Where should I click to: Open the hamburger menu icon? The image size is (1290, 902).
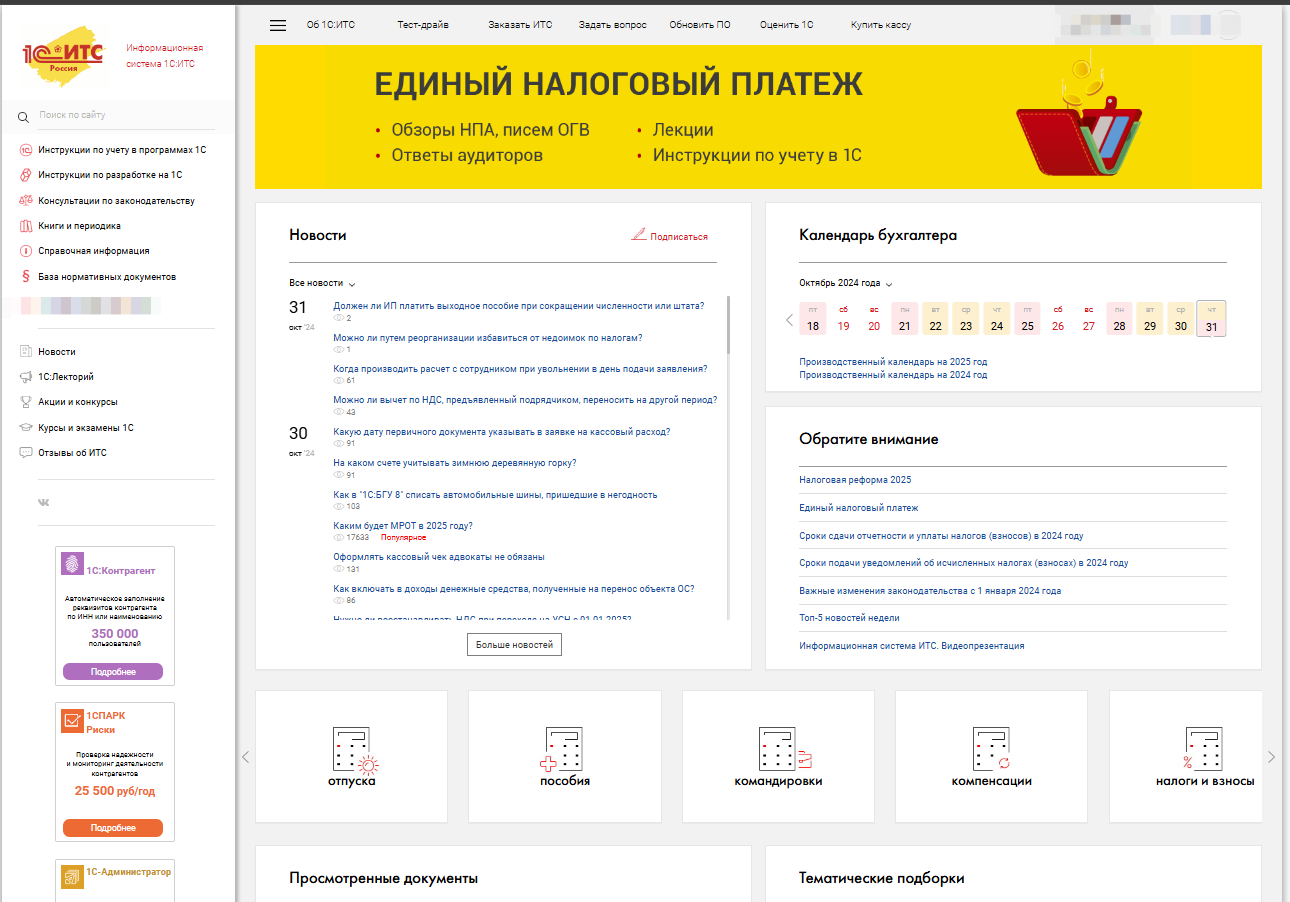point(278,25)
